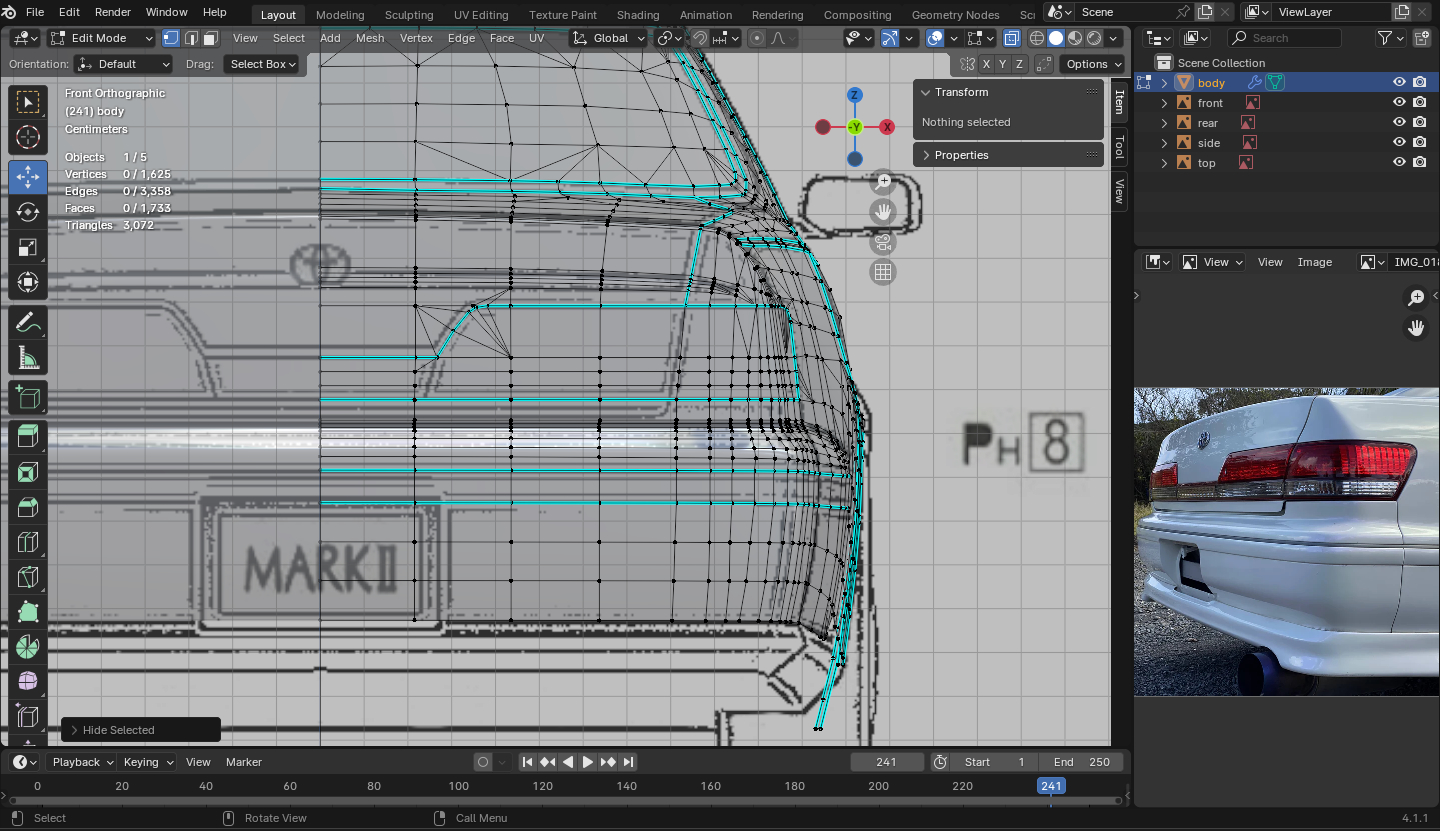Switch to face select mode
1440x831 pixels.
tap(210, 38)
